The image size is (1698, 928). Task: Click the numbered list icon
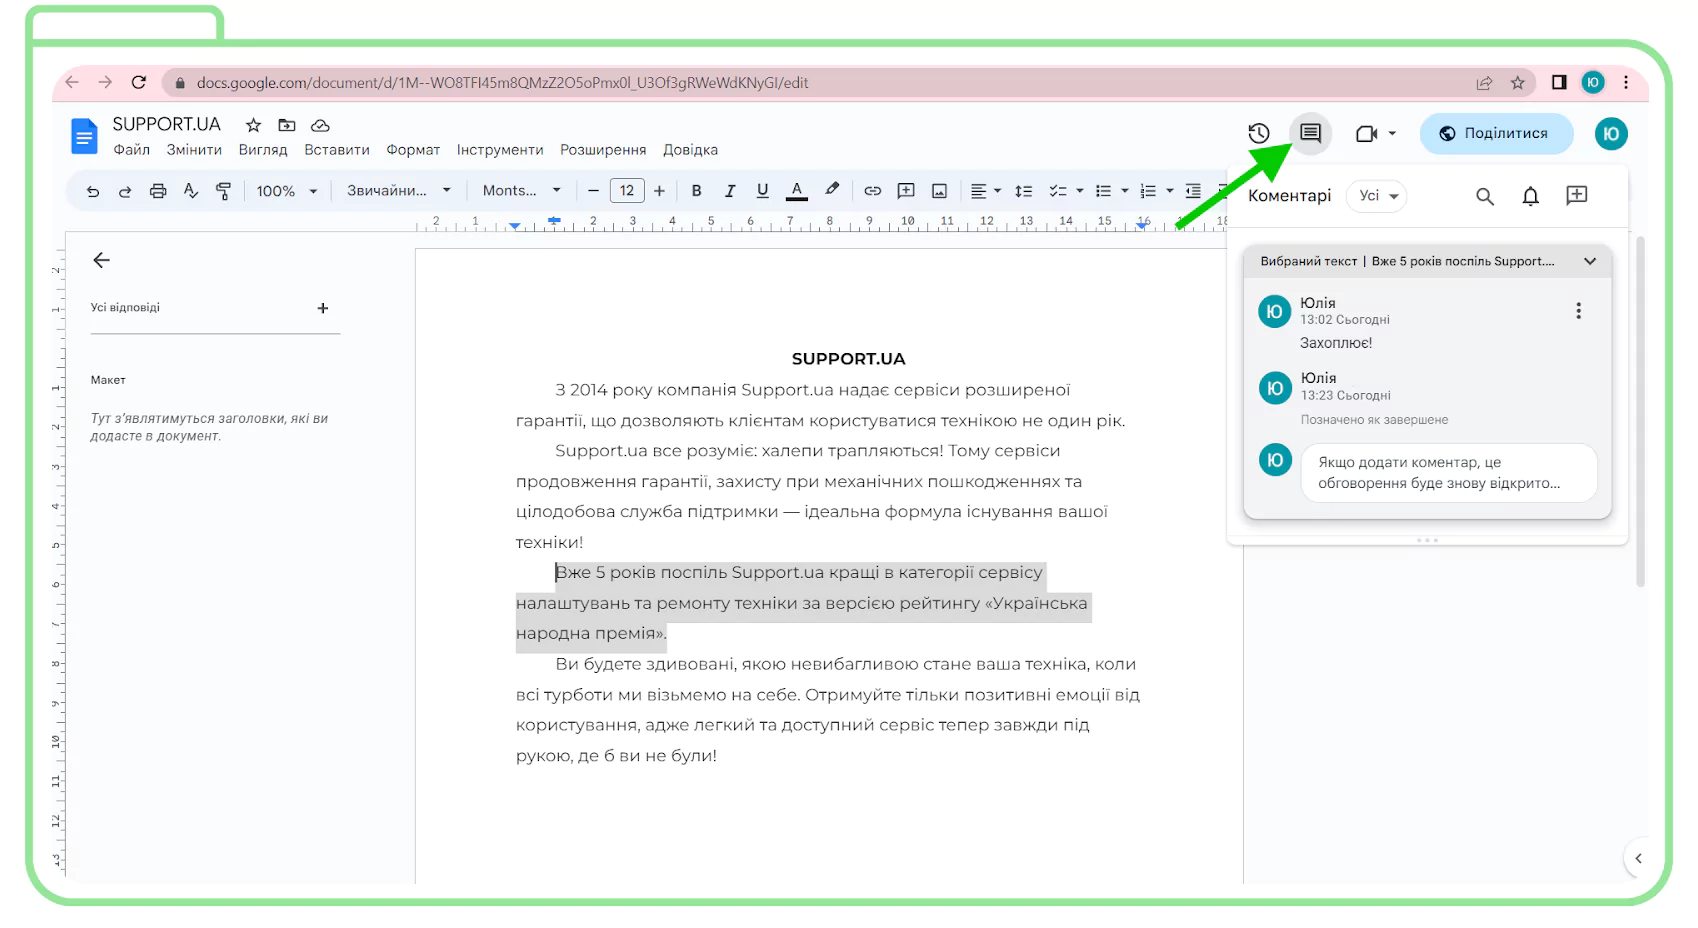[x=1148, y=191]
